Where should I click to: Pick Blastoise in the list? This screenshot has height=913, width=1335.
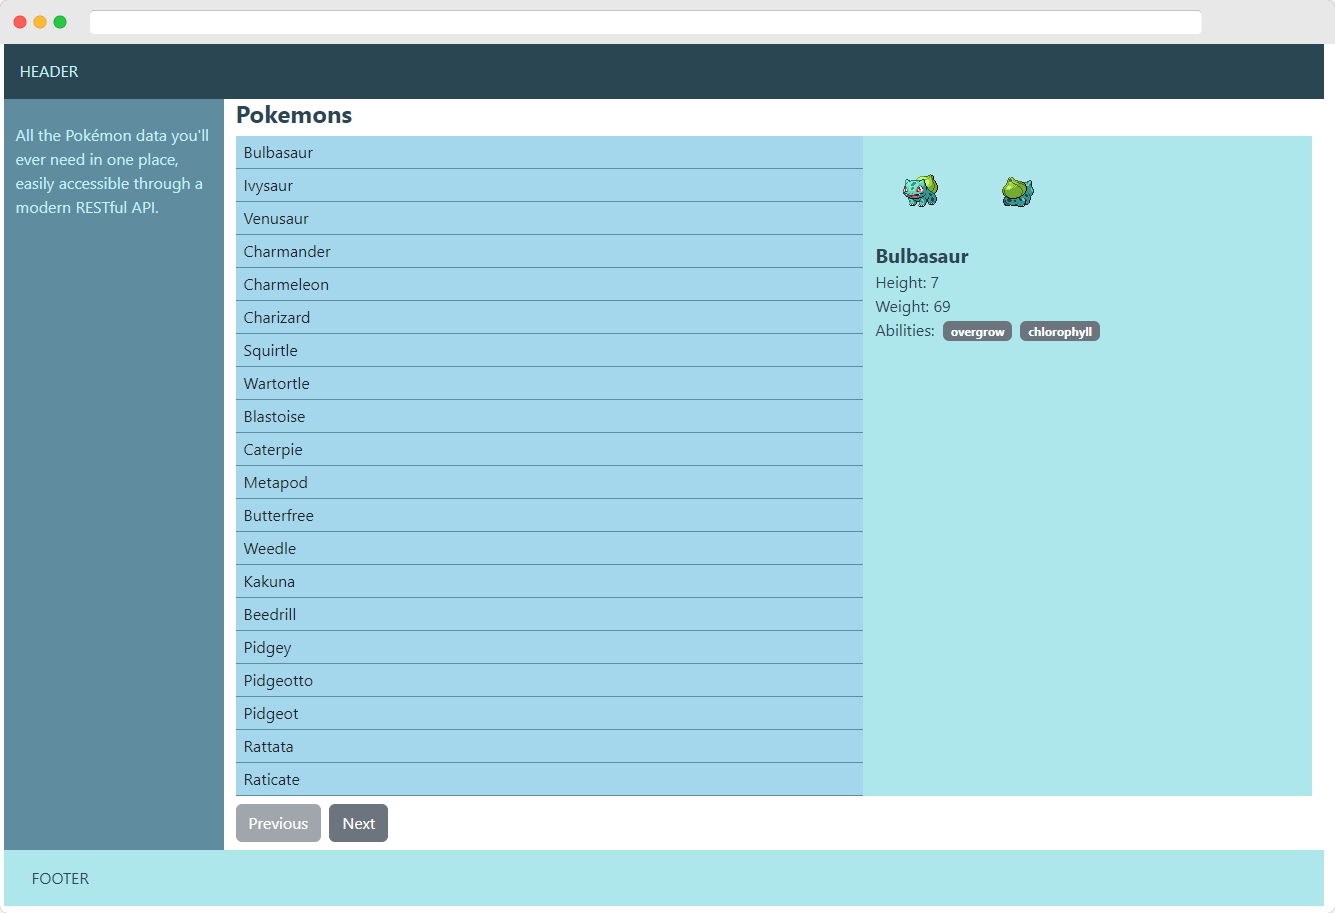click(549, 417)
